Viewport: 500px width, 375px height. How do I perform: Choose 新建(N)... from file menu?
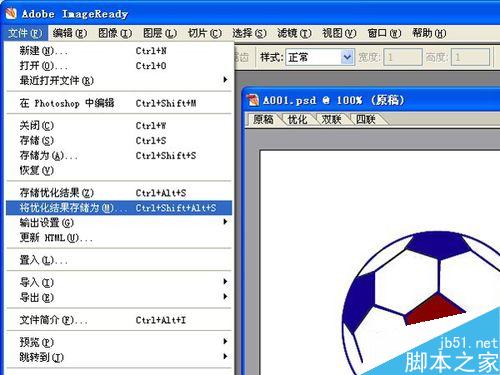(x=119, y=51)
